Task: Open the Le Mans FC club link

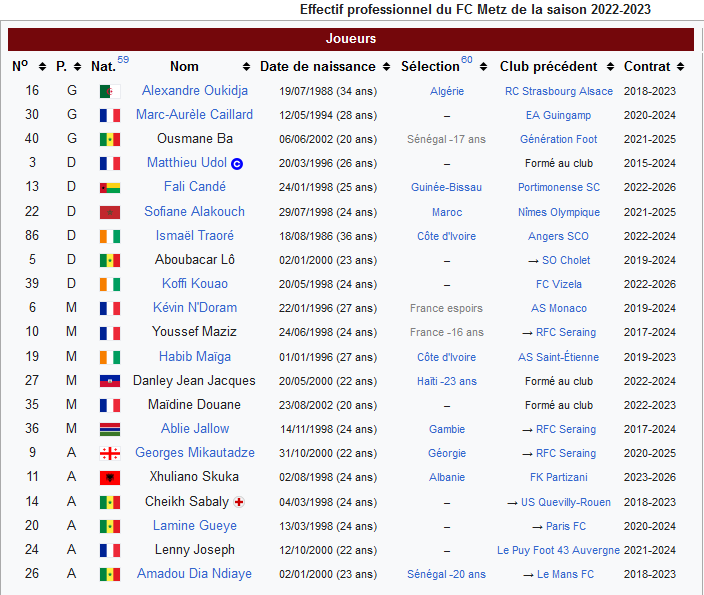Action: click(x=566, y=574)
